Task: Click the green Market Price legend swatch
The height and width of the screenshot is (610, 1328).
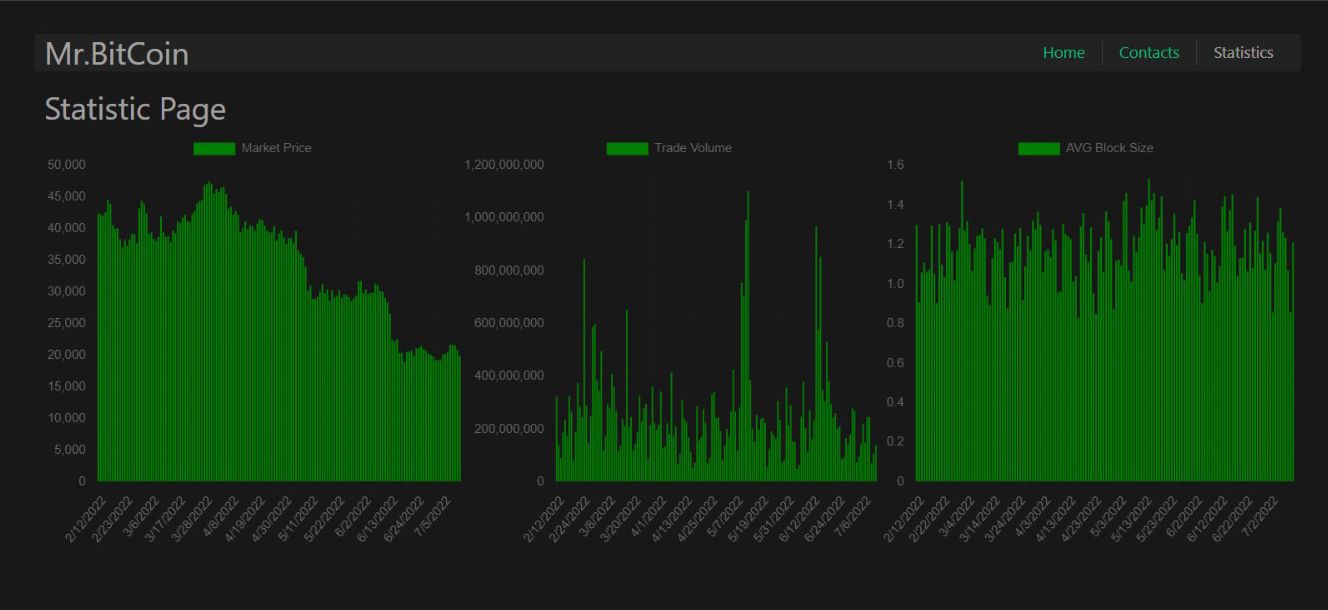Action: [x=214, y=148]
